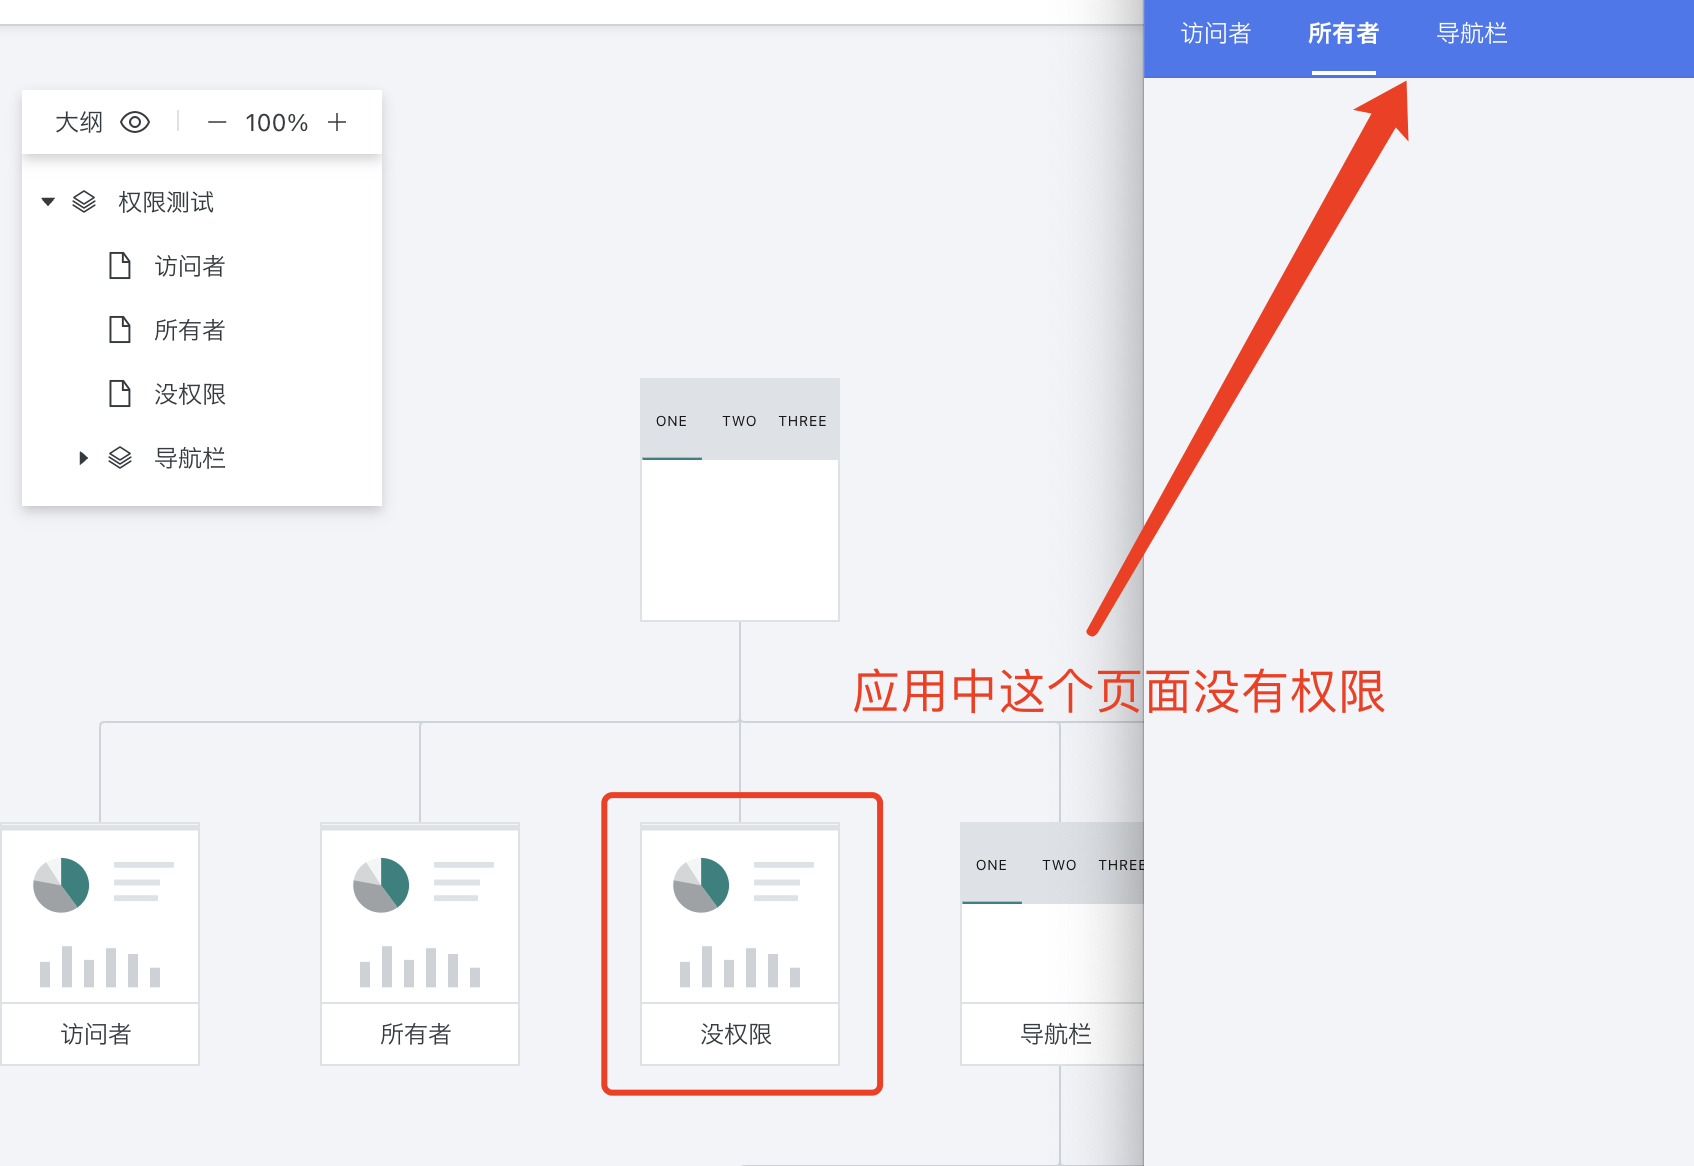Click the 大纲 outline label
This screenshot has width=1694, height=1166.
tap(79, 122)
